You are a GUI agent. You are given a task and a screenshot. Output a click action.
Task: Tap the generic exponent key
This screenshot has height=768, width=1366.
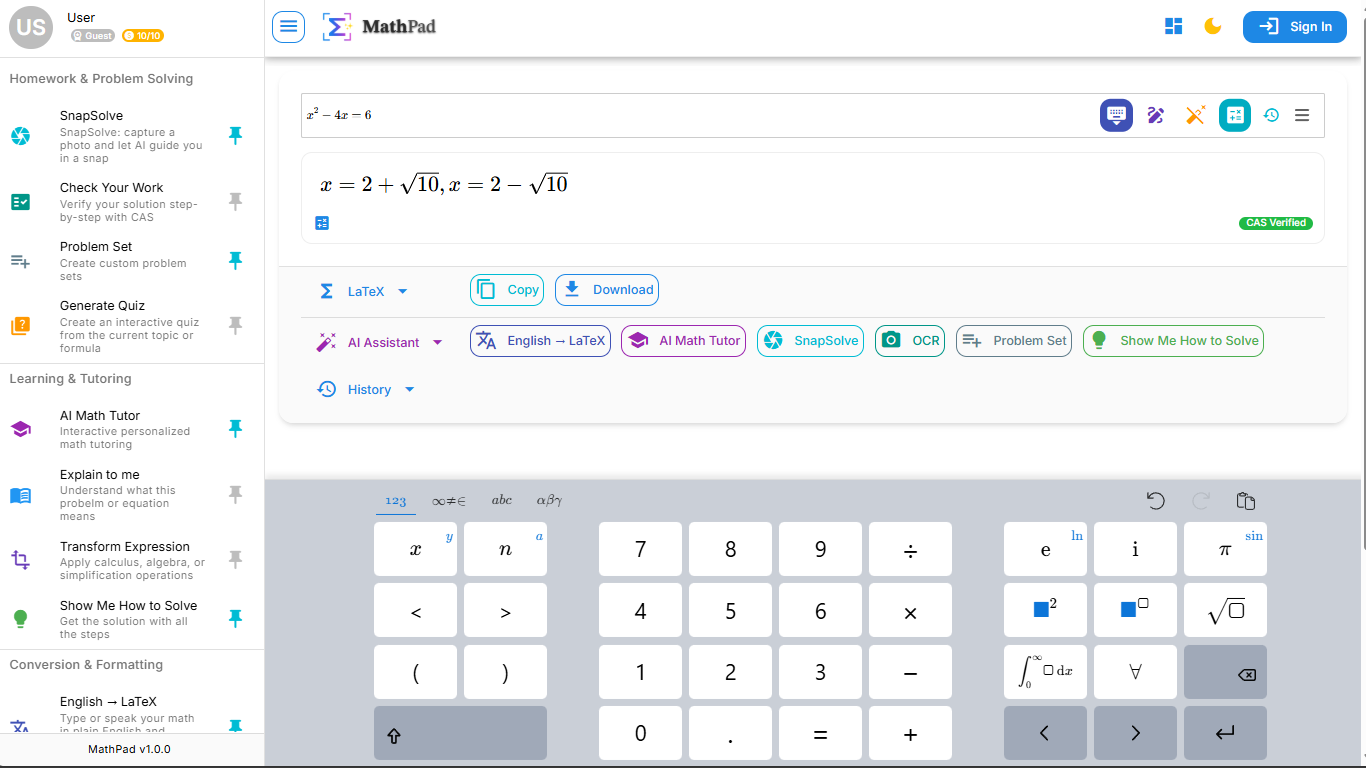1135,610
